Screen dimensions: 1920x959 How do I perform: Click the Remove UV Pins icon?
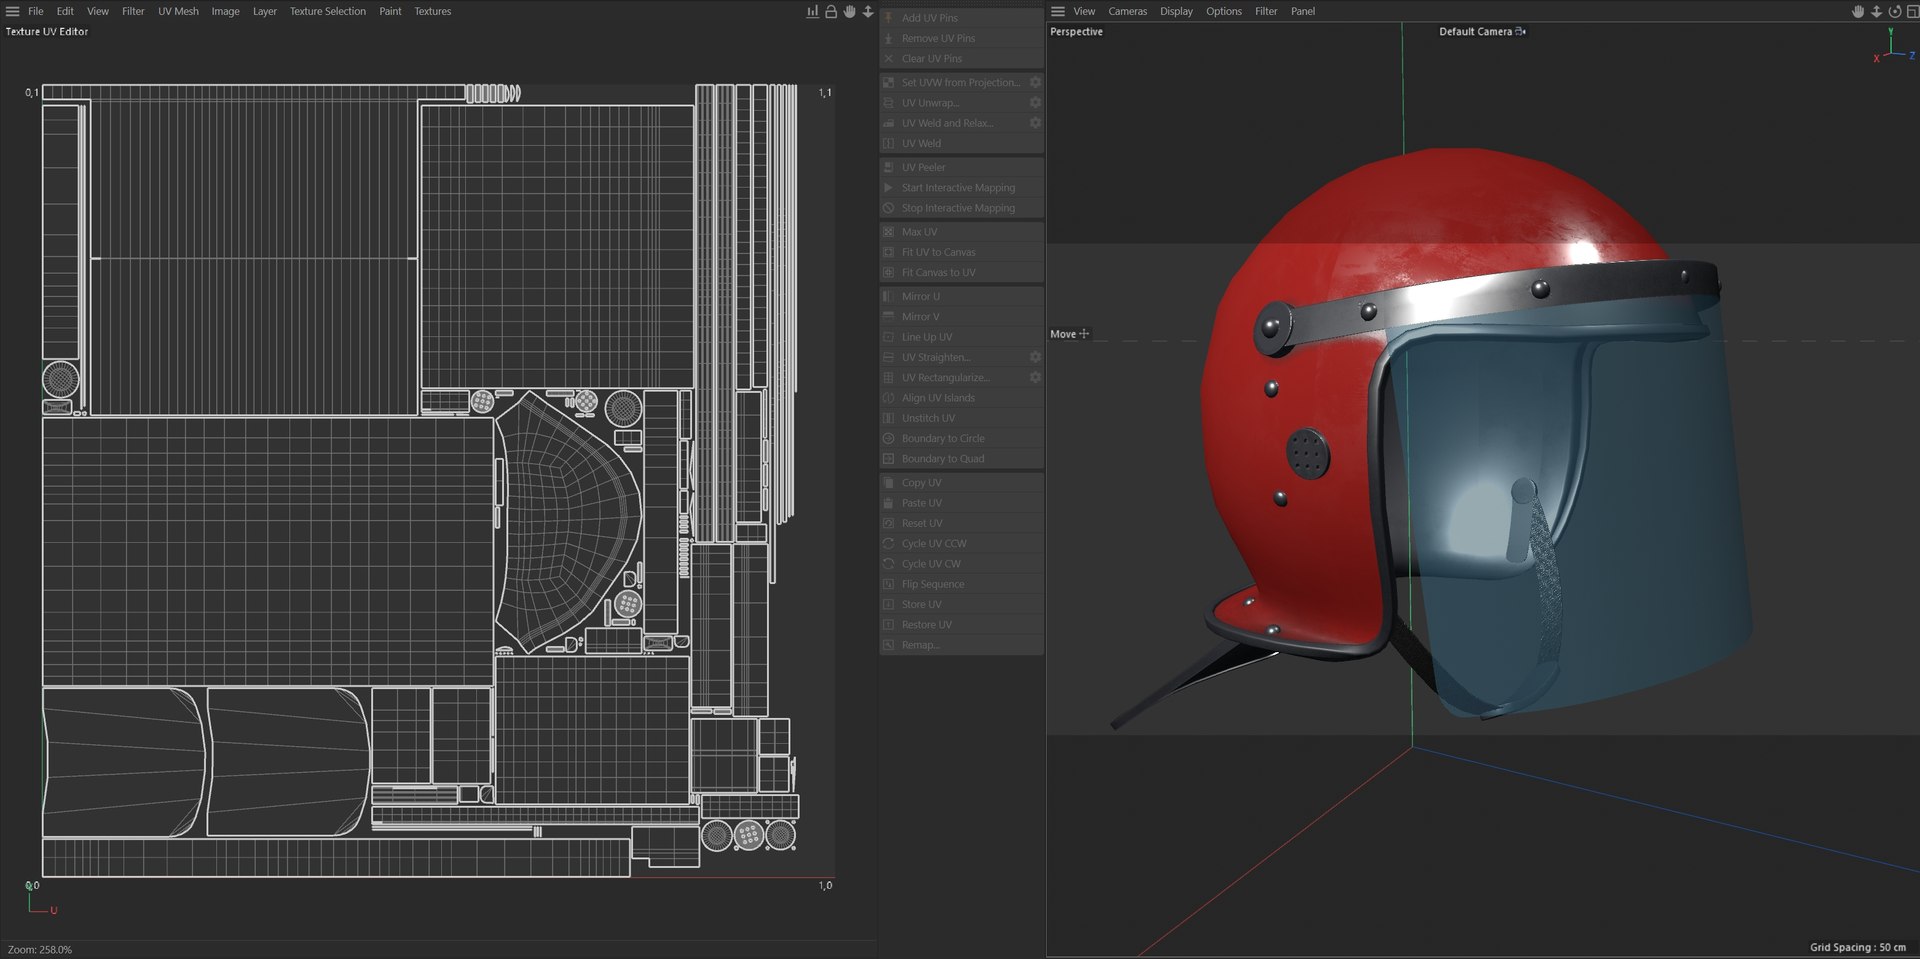pos(888,38)
